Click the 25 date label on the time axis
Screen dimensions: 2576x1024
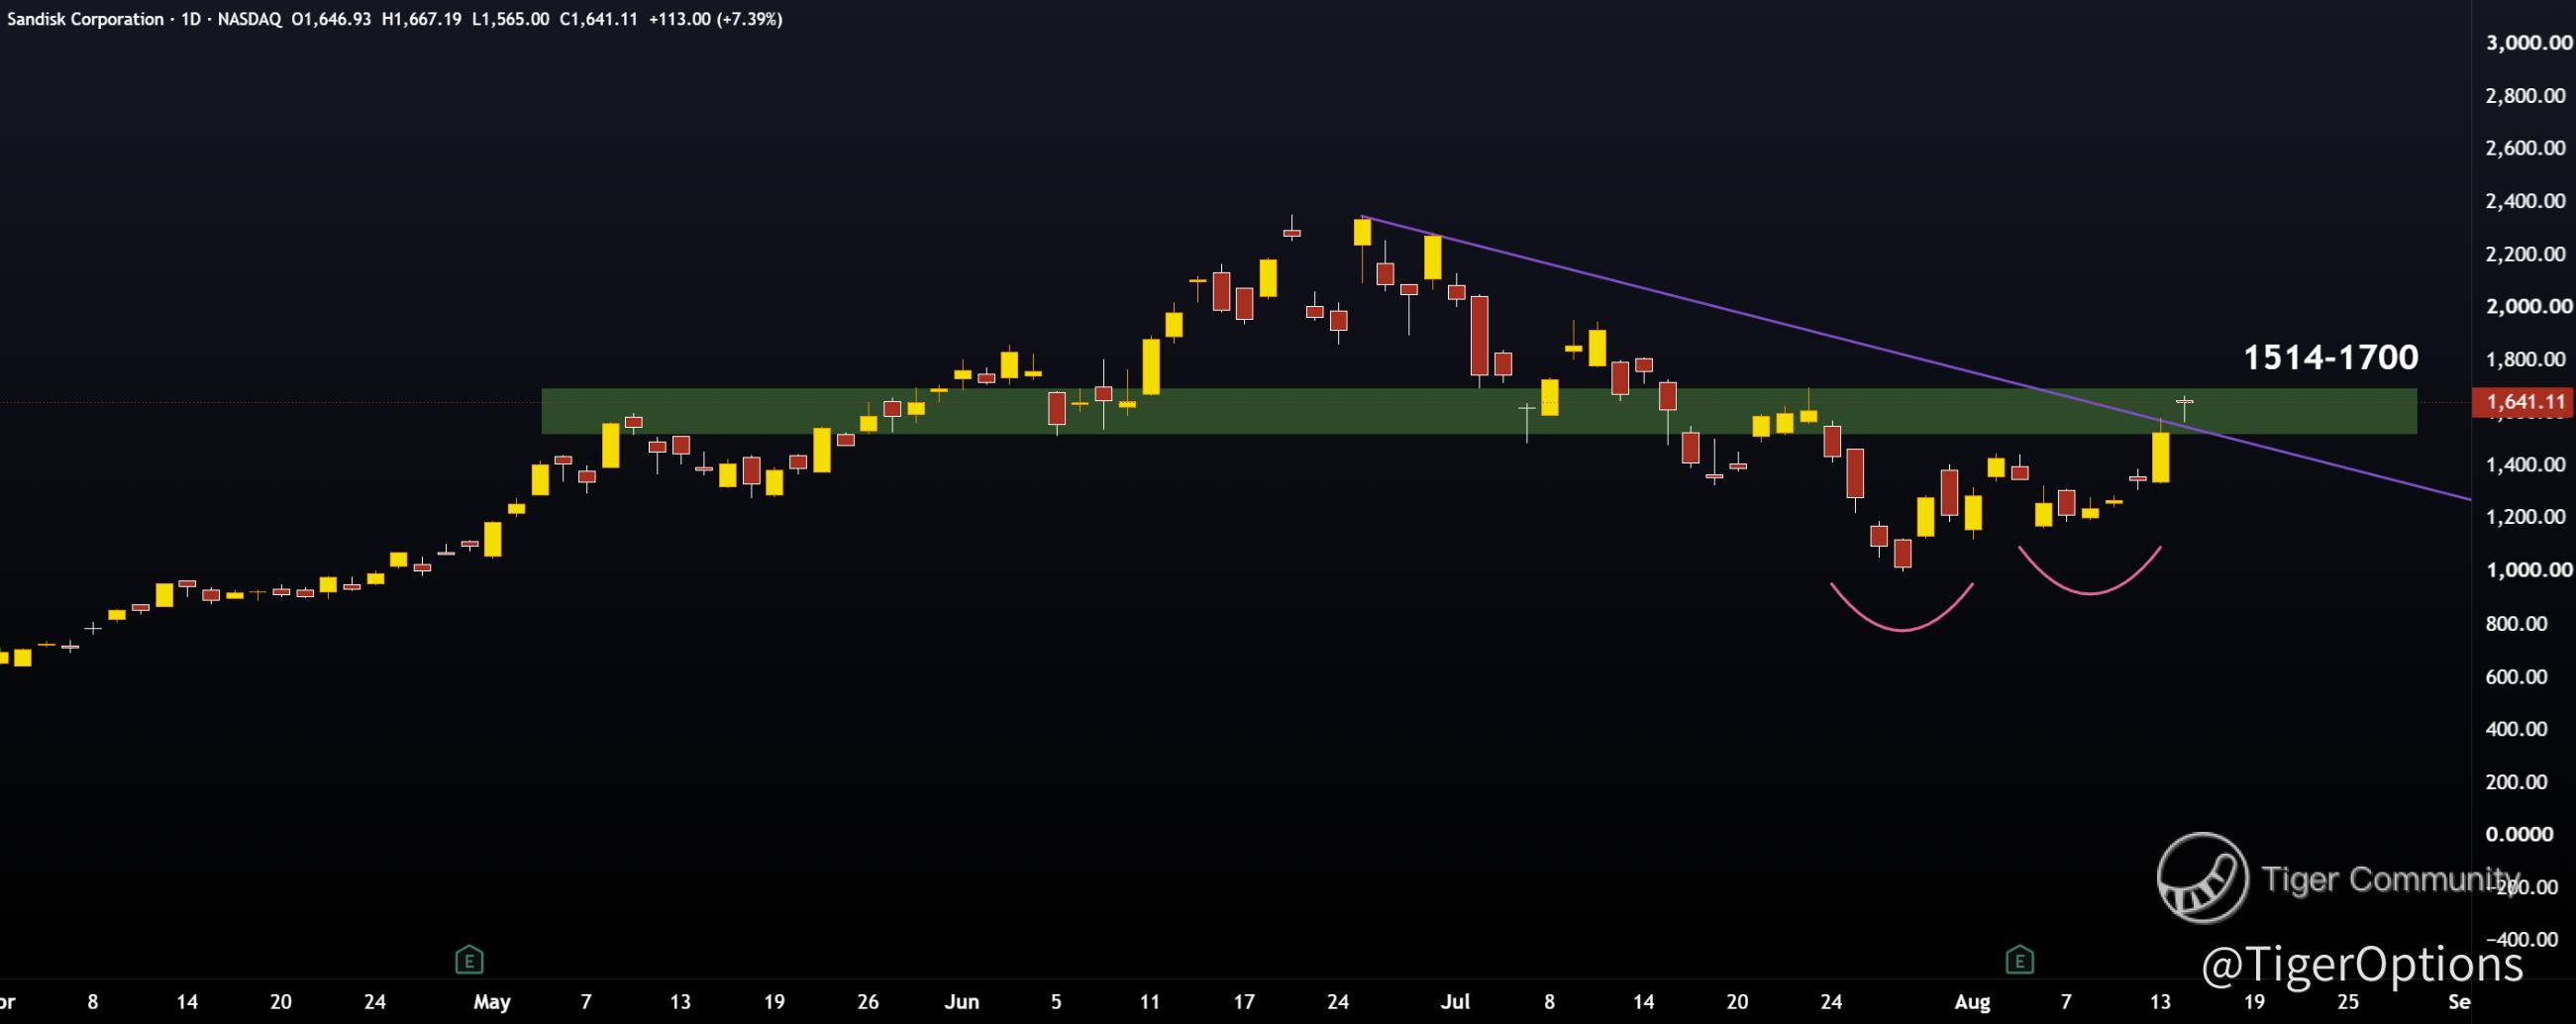coord(2348,1001)
